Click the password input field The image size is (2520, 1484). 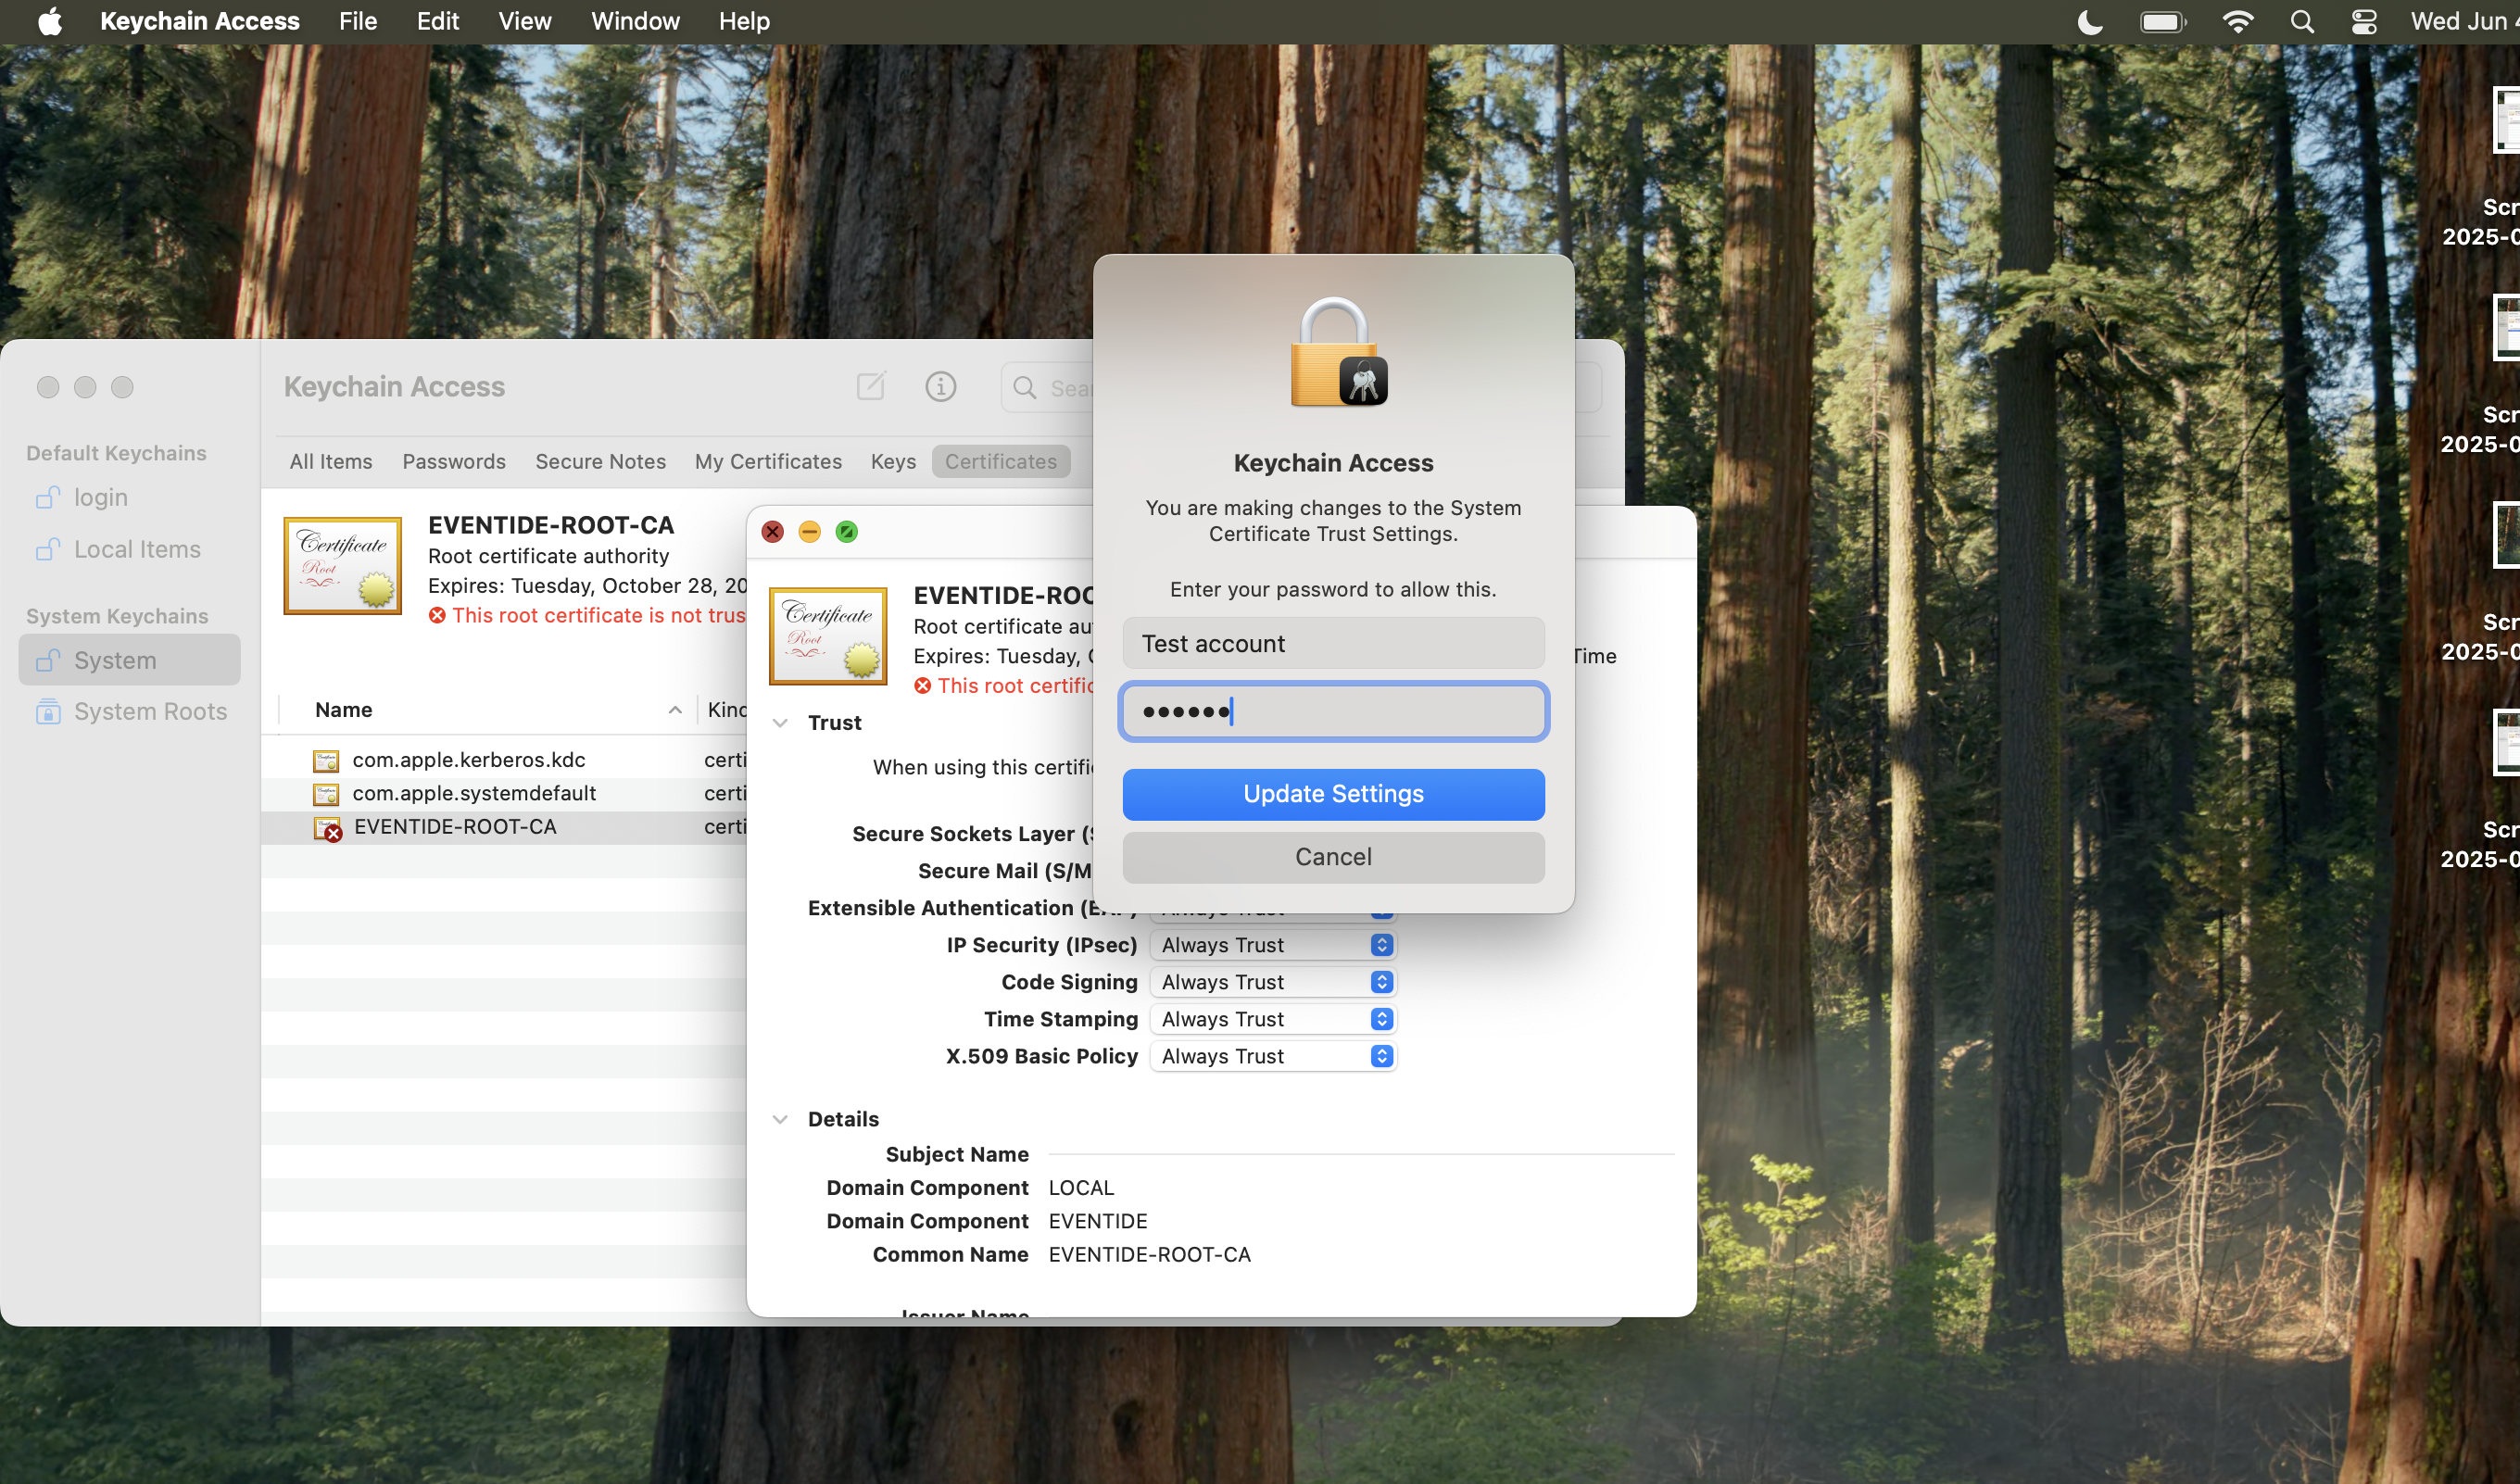[x=1333, y=712]
